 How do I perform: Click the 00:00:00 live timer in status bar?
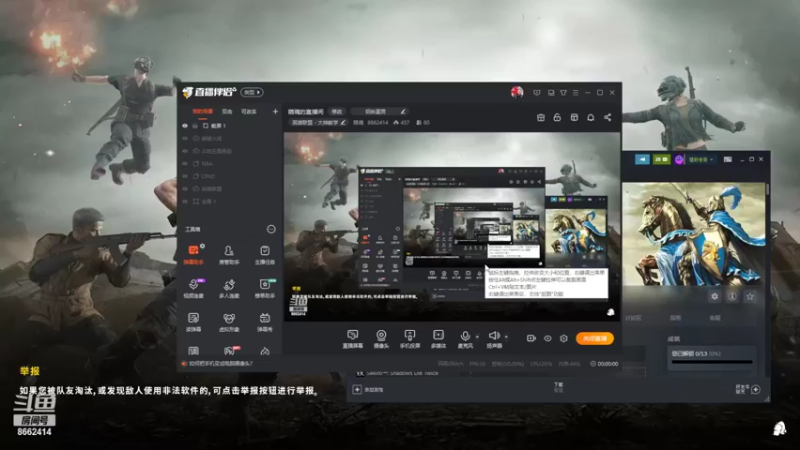coord(605,364)
